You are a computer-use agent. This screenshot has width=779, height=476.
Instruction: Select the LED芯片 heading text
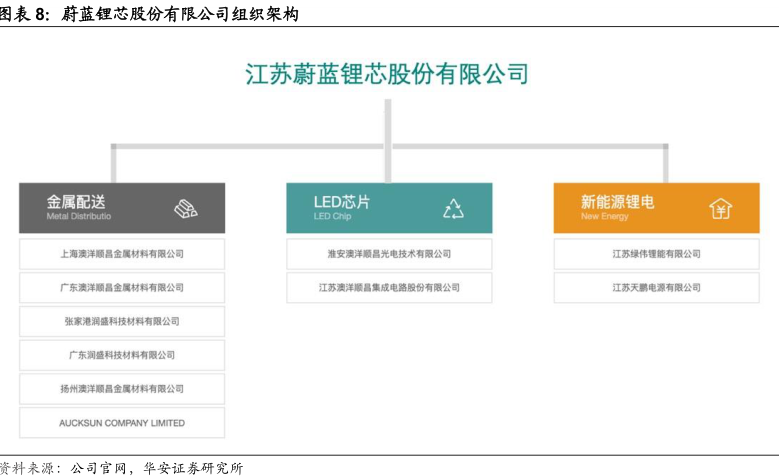[x=342, y=201]
